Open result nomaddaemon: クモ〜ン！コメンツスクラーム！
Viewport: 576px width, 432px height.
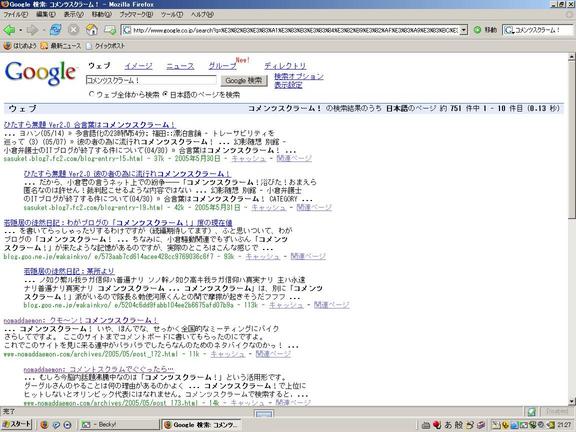tap(81, 320)
